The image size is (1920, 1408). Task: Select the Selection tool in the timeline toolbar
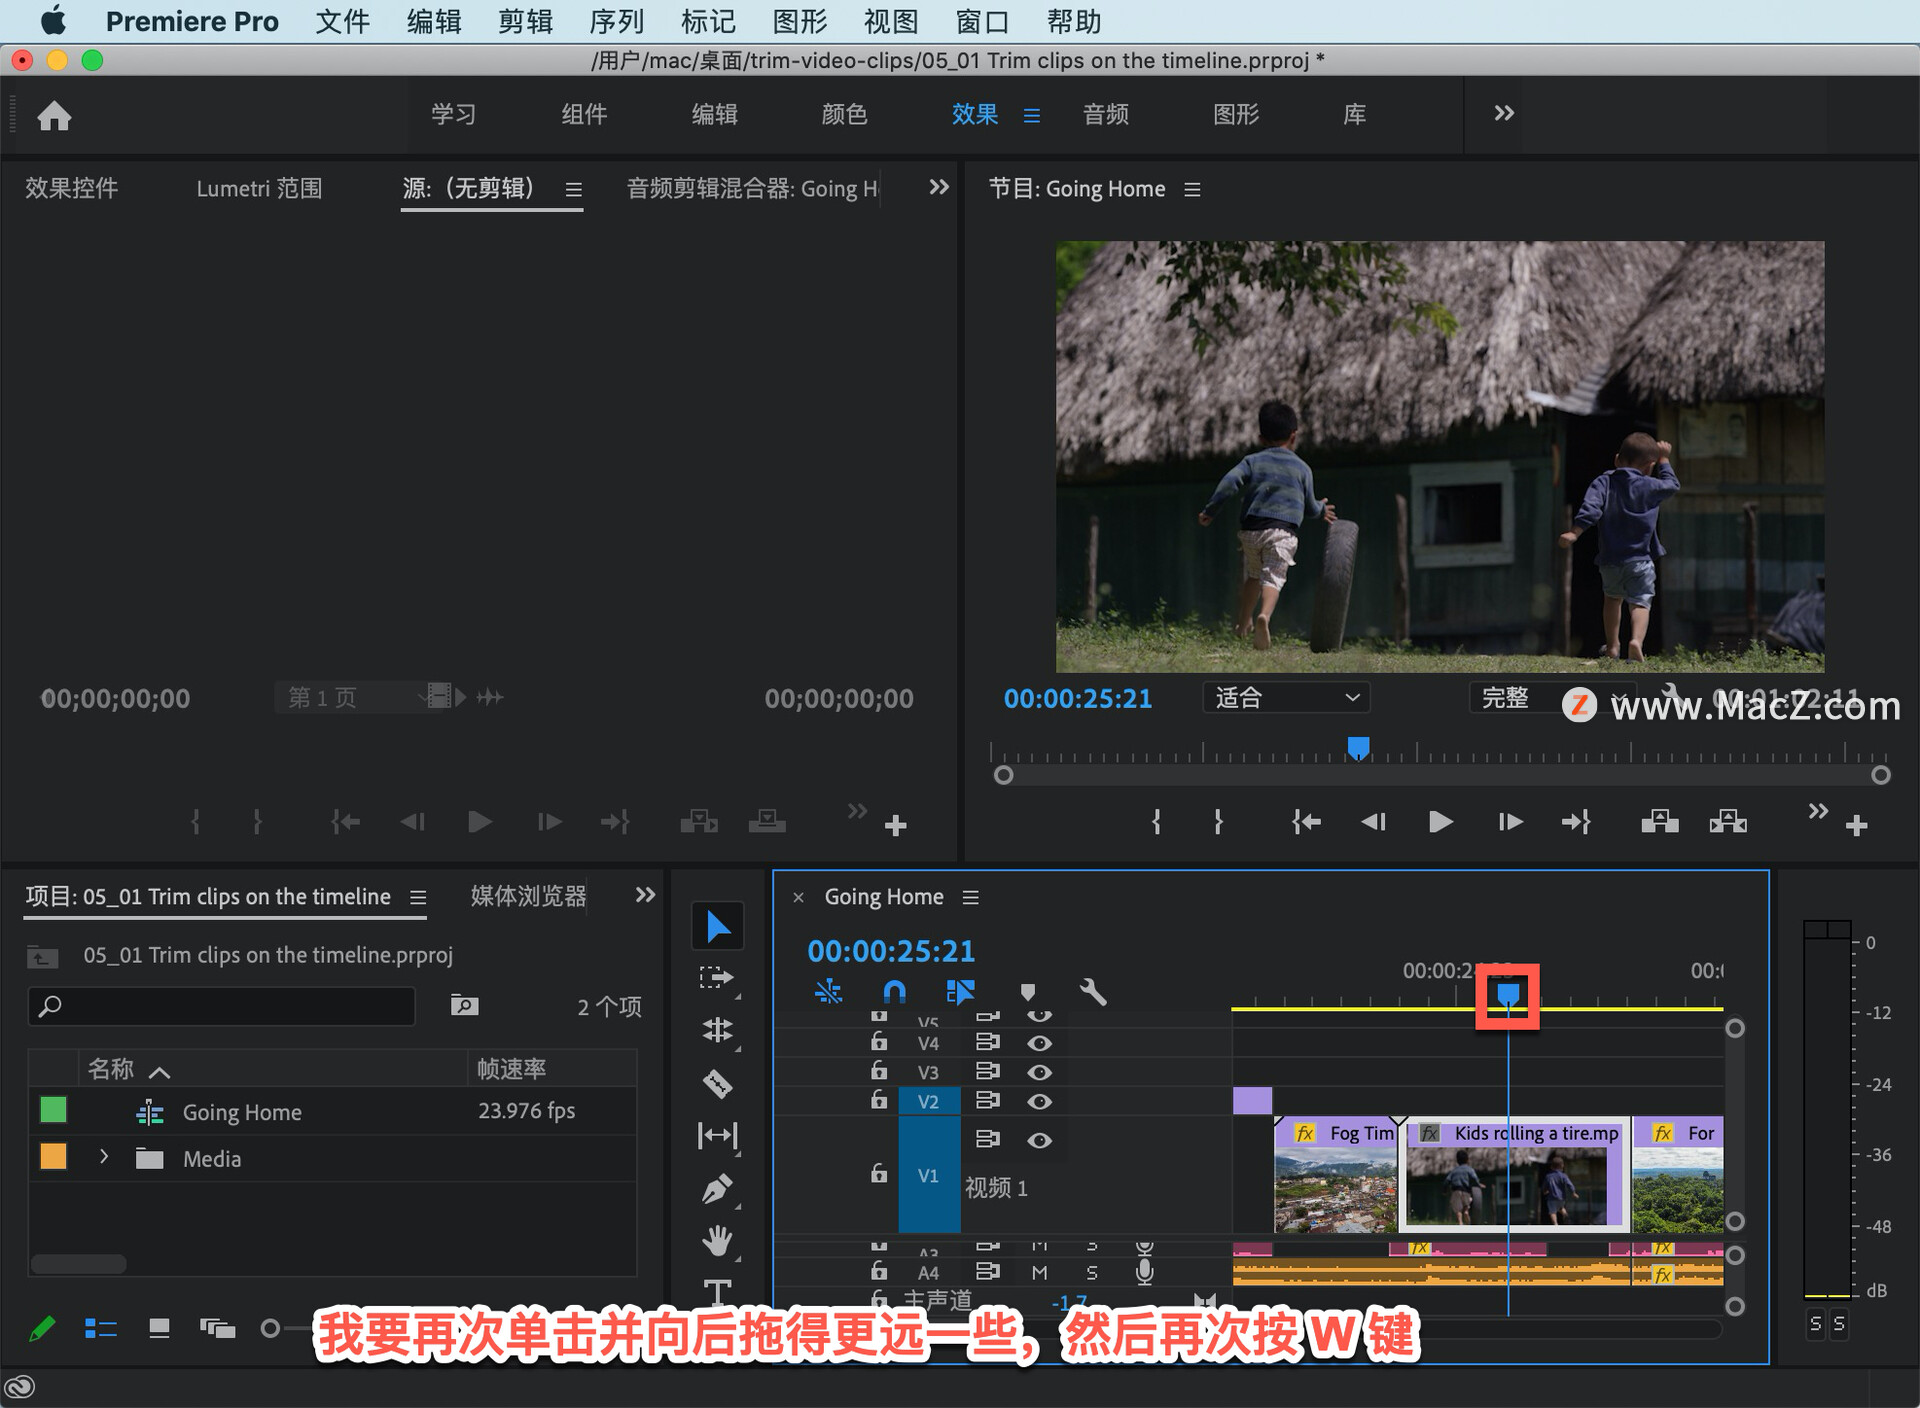pos(717,926)
